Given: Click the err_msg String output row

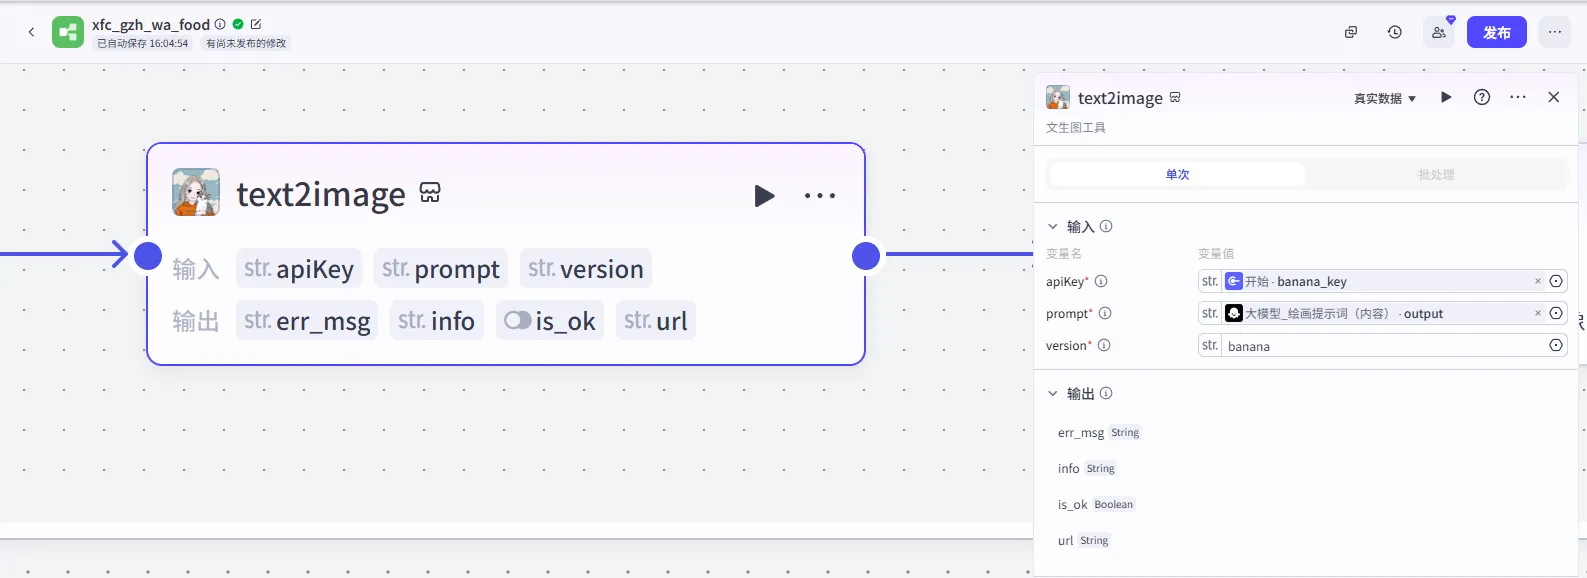Looking at the screenshot, I should point(1099,432).
